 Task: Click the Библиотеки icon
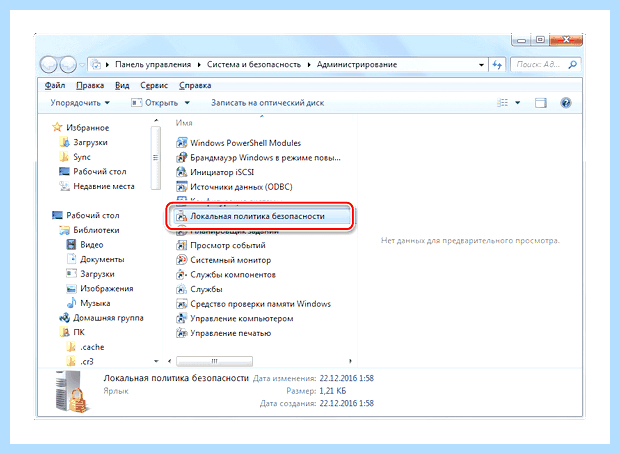coord(64,230)
